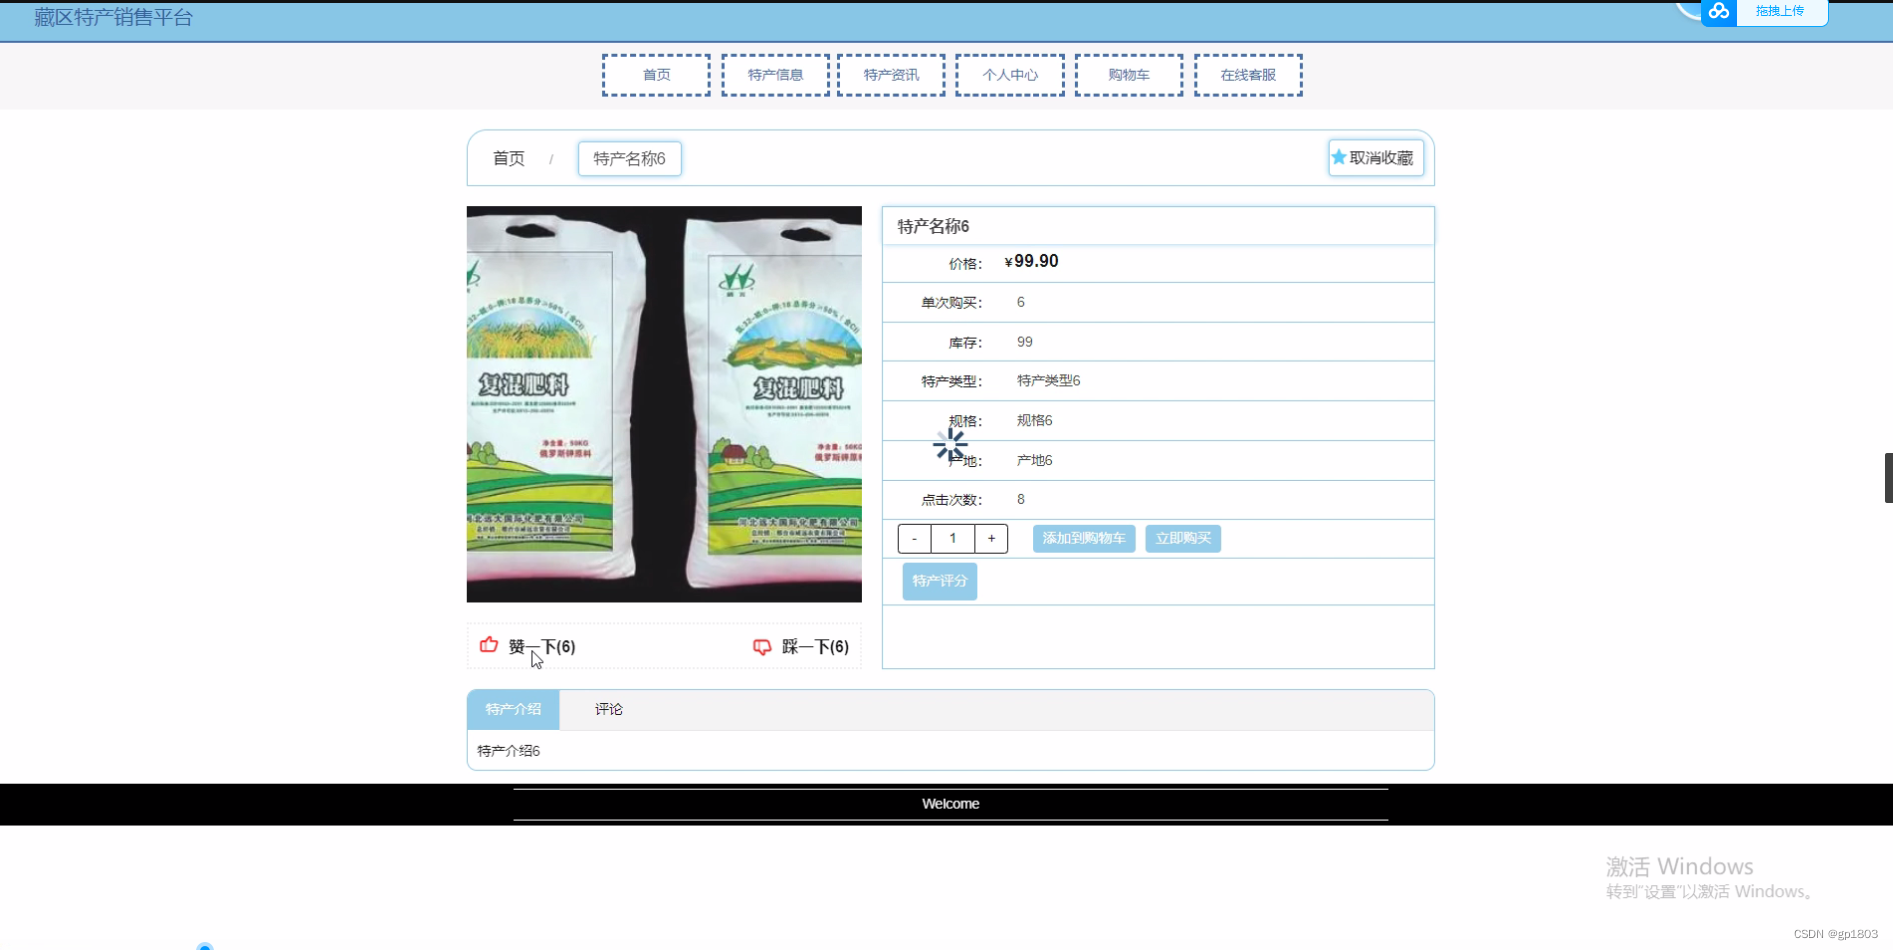Switch to the 评论 tab
The width and height of the screenshot is (1893, 950).
(x=608, y=709)
